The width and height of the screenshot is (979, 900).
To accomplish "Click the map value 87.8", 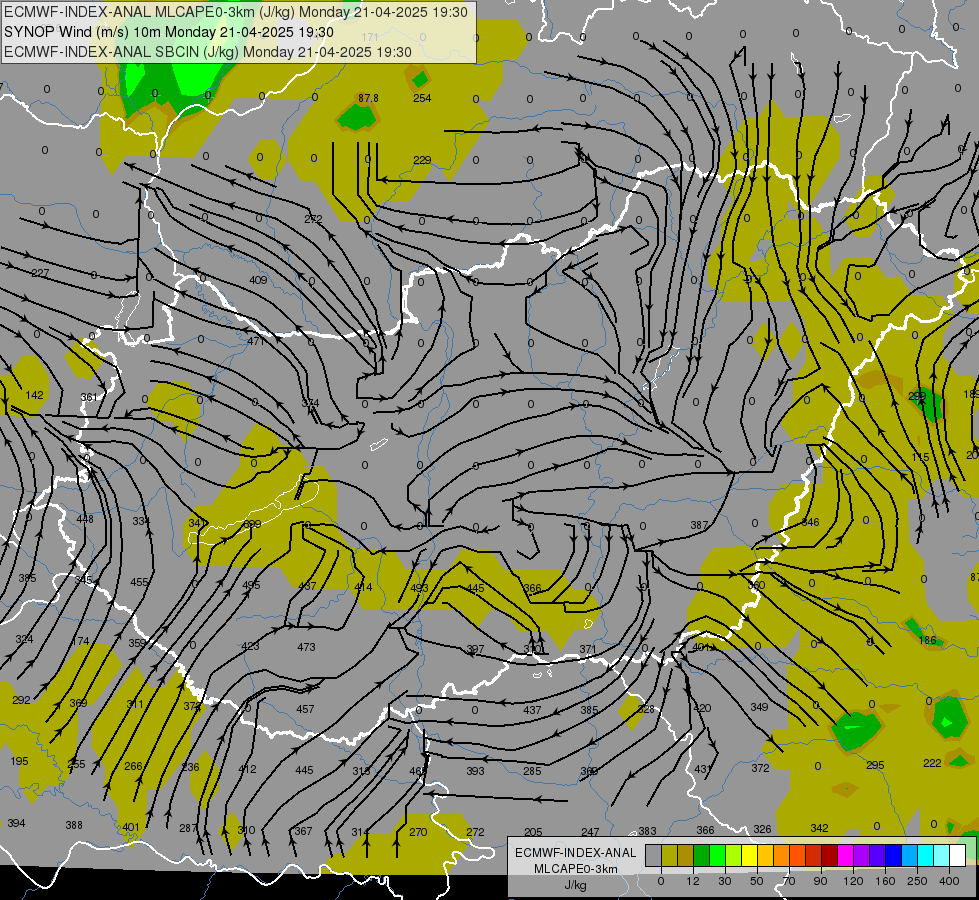I will pos(368,98).
